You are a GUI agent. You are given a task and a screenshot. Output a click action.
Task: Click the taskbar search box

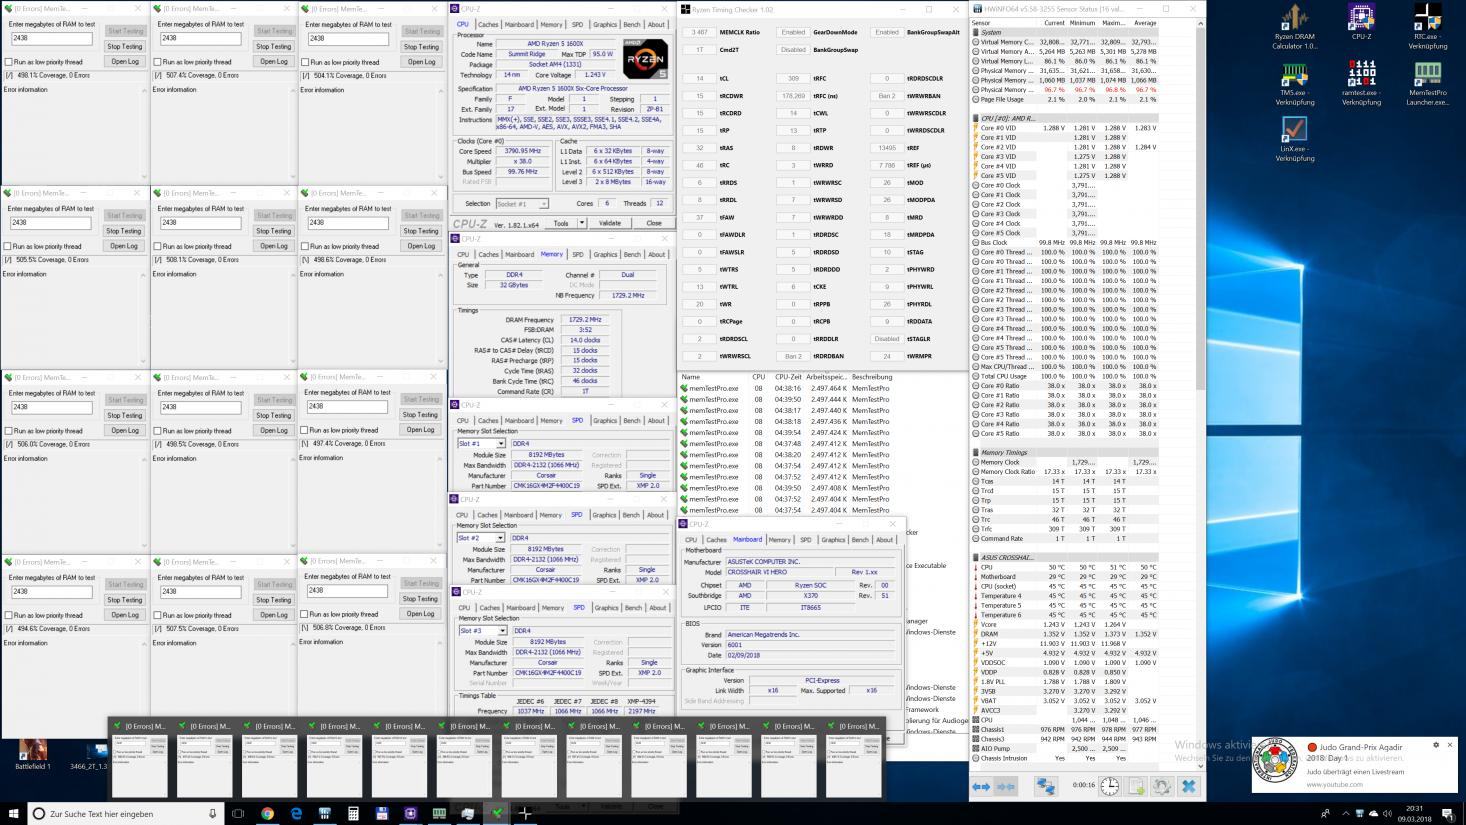(124, 813)
